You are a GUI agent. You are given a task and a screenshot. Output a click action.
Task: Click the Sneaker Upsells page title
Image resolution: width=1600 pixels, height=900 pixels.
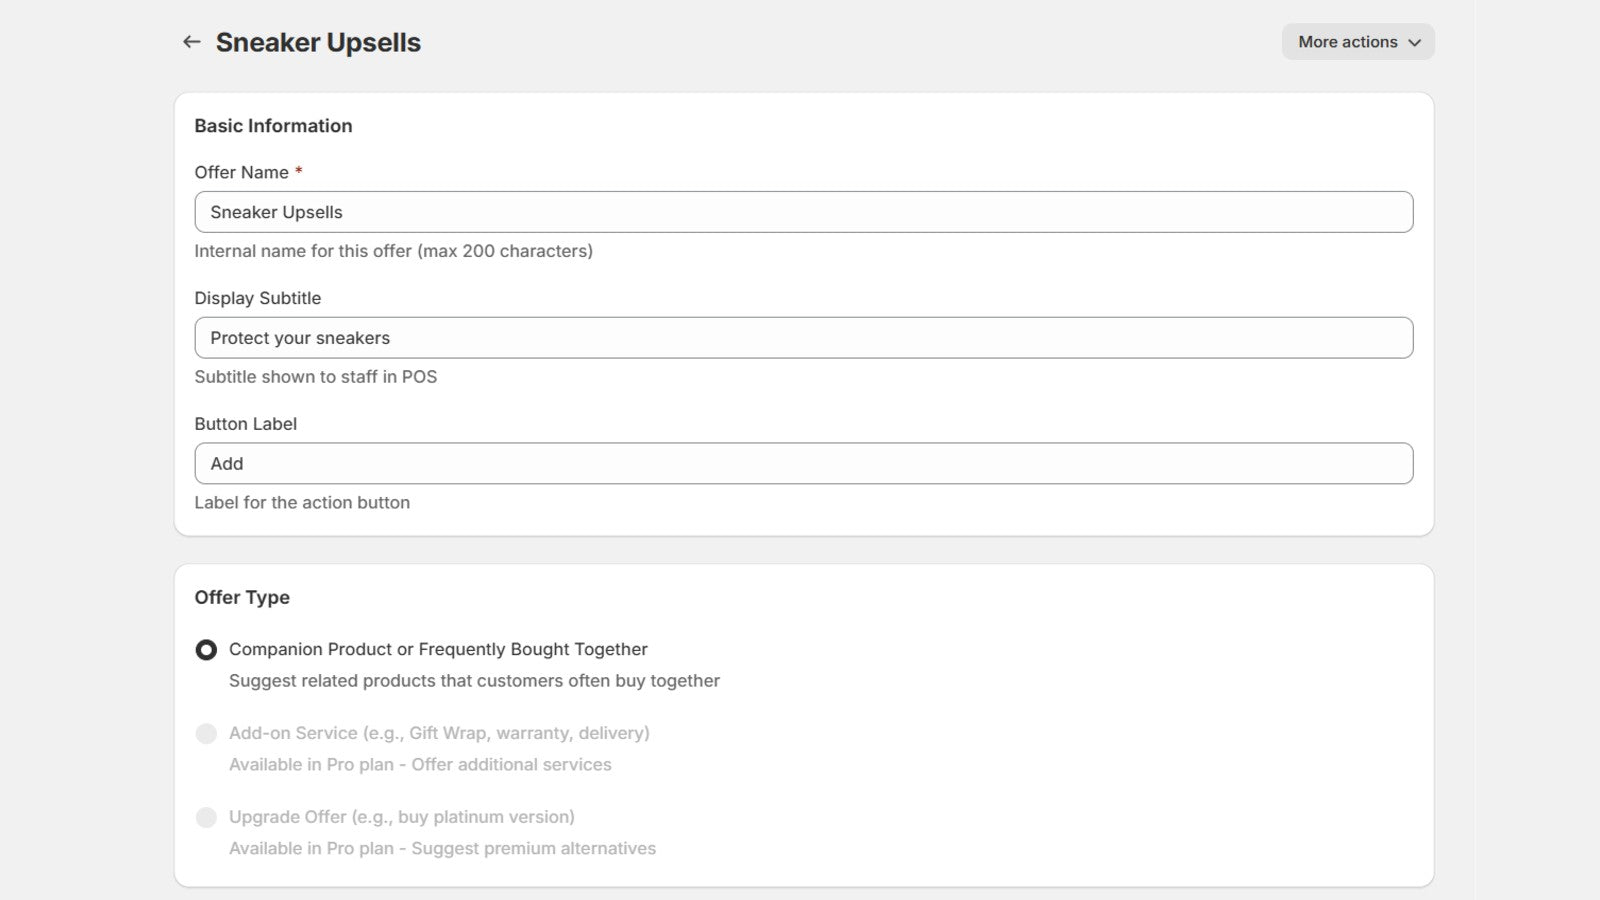pos(318,42)
